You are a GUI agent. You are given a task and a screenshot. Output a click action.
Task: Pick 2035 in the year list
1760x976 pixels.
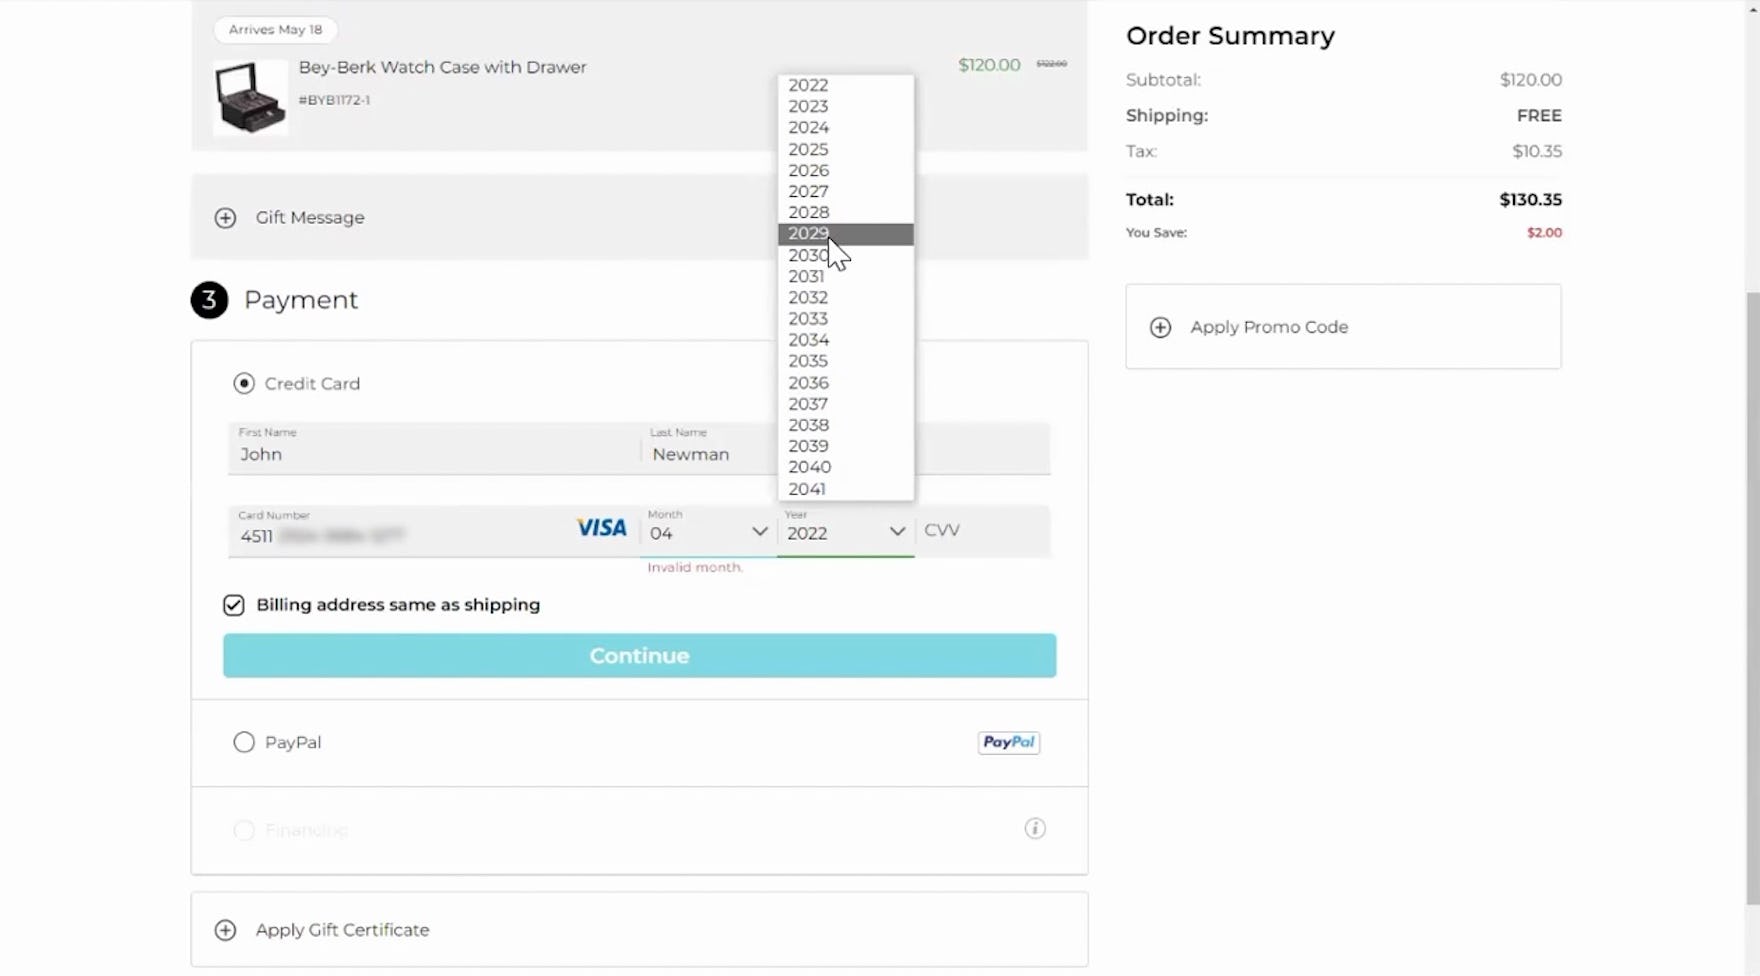click(x=808, y=361)
